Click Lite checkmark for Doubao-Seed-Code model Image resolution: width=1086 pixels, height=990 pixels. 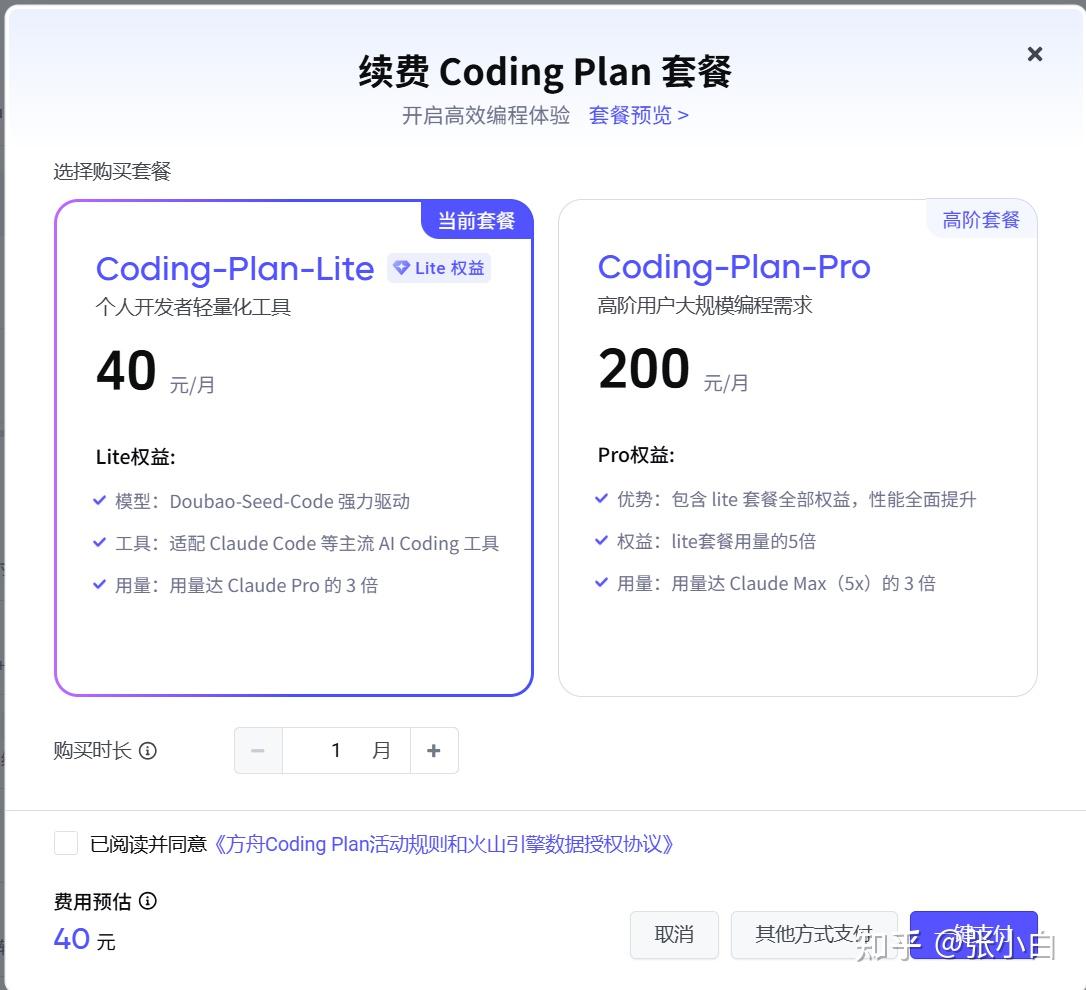pos(100,500)
